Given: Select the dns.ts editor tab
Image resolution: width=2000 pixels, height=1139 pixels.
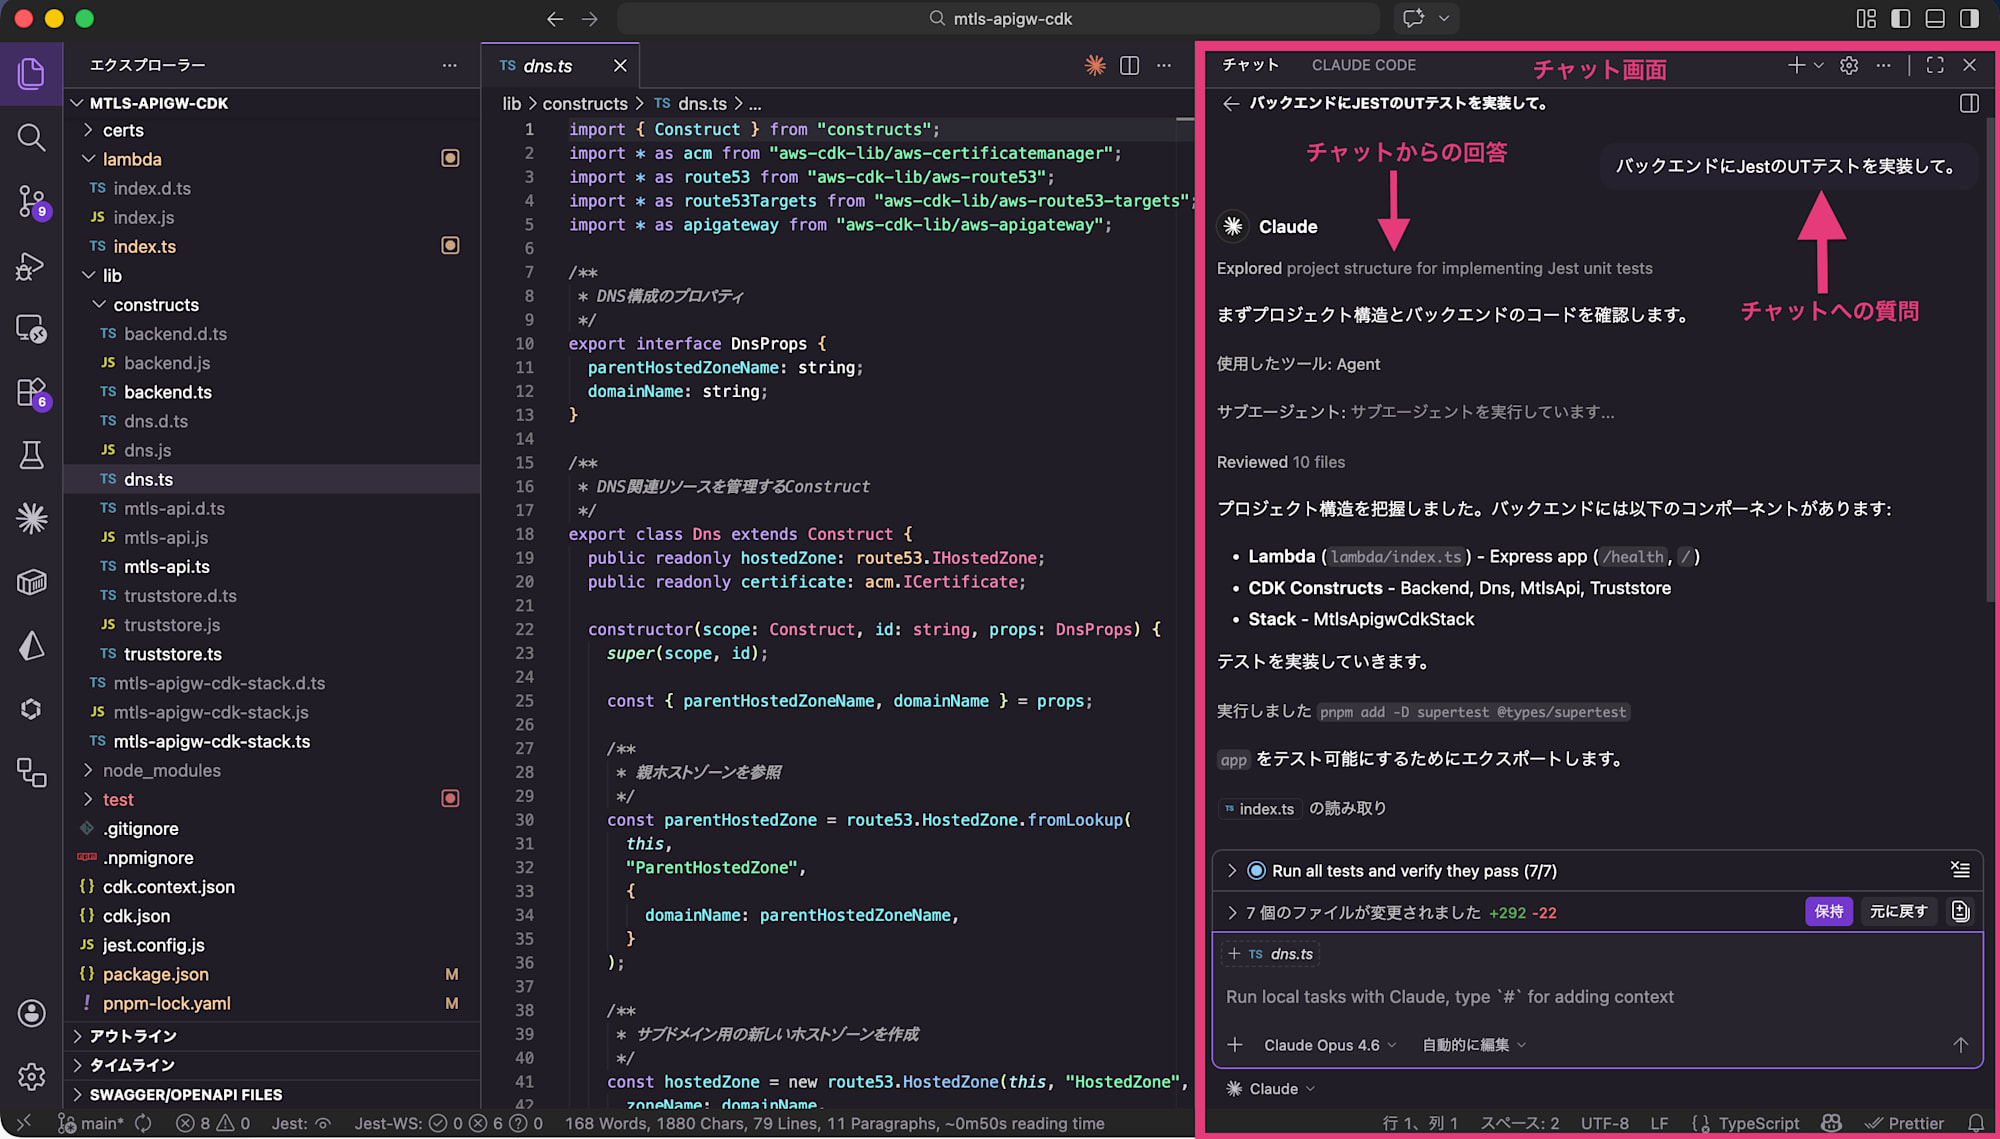Looking at the screenshot, I should coord(548,66).
